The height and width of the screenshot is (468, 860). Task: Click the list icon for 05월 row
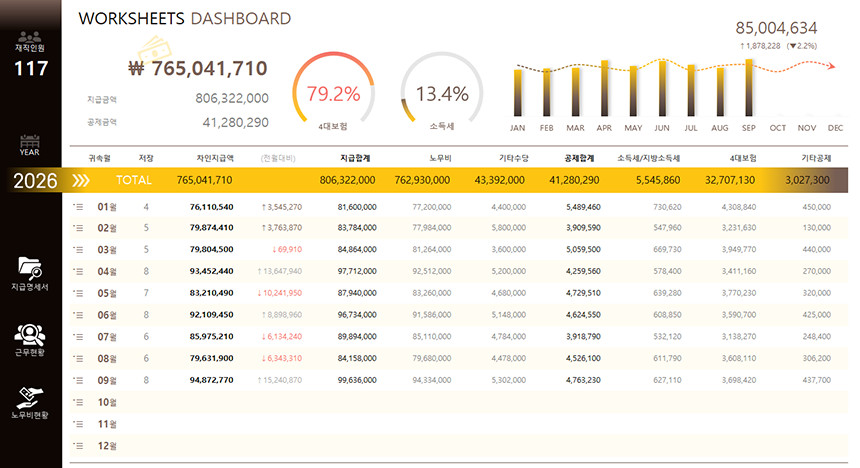point(78,293)
